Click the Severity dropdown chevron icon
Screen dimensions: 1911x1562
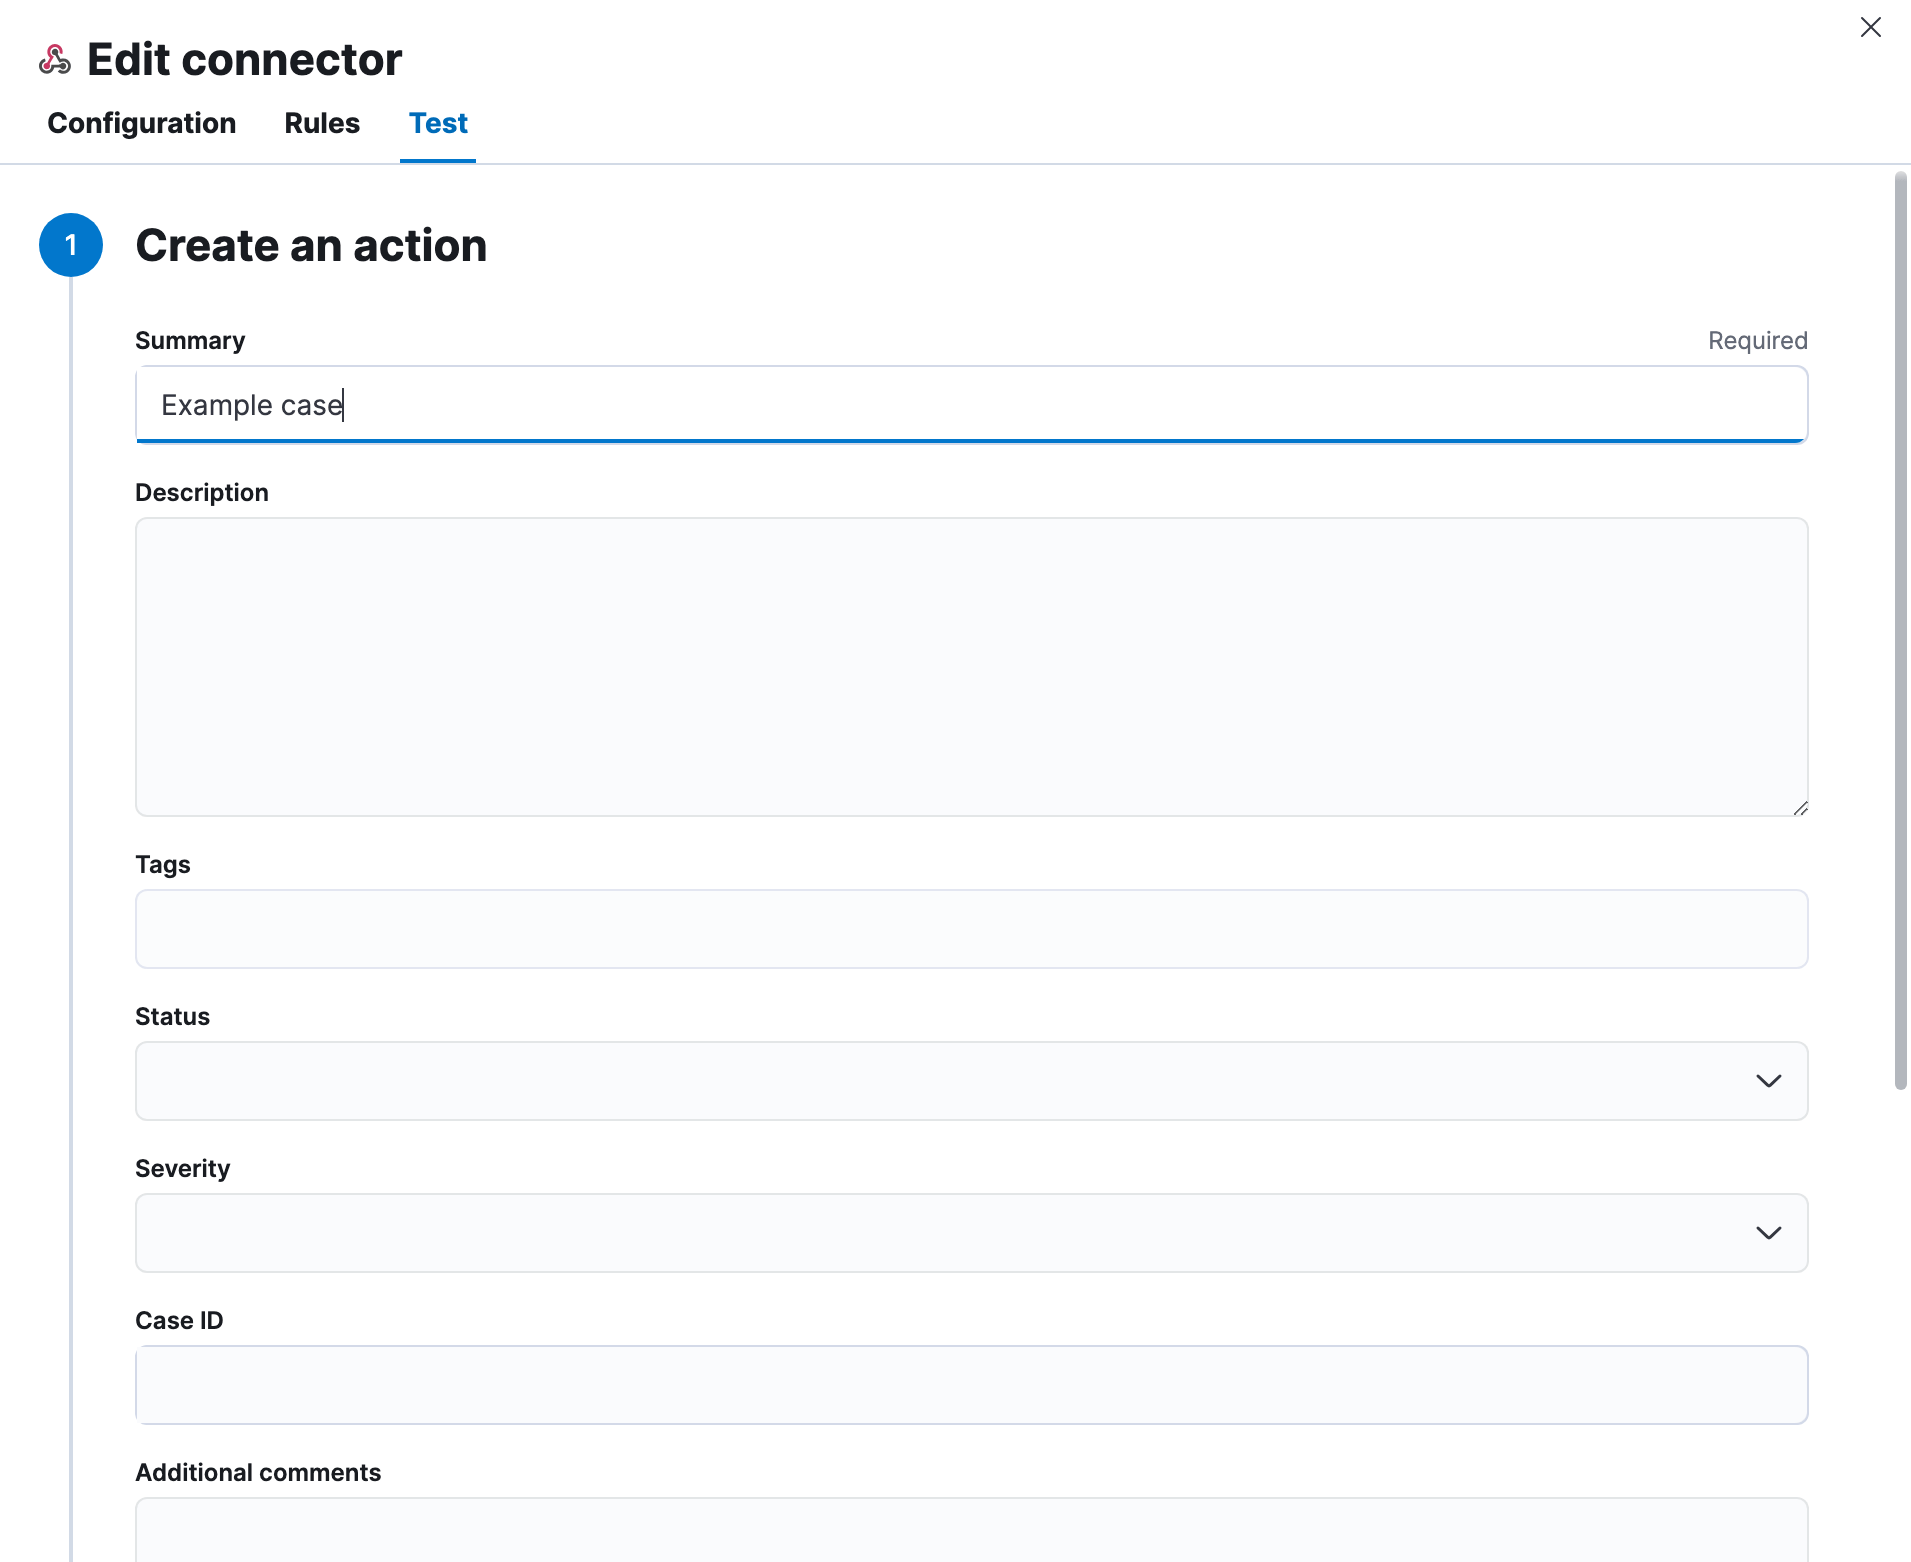pos(1768,1233)
